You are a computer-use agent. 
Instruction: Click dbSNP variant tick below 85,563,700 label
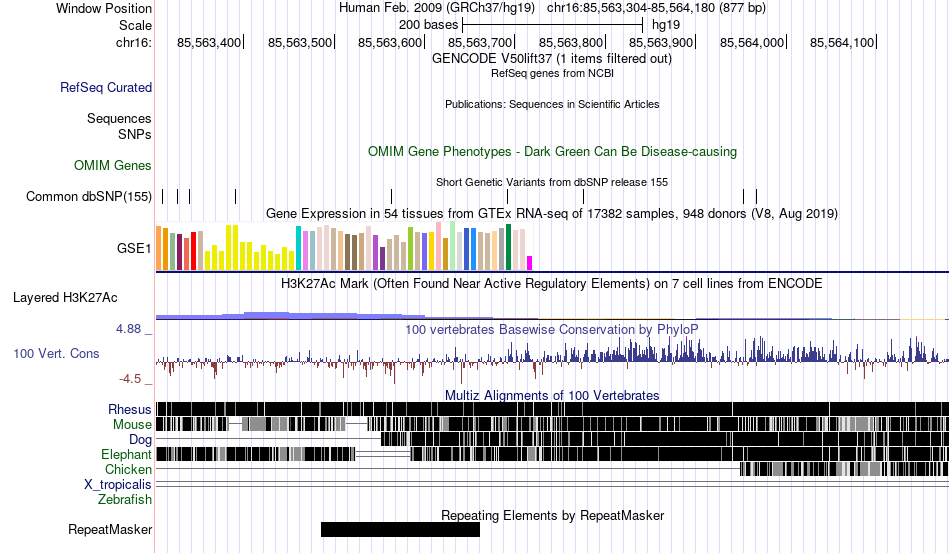point(507,196)
